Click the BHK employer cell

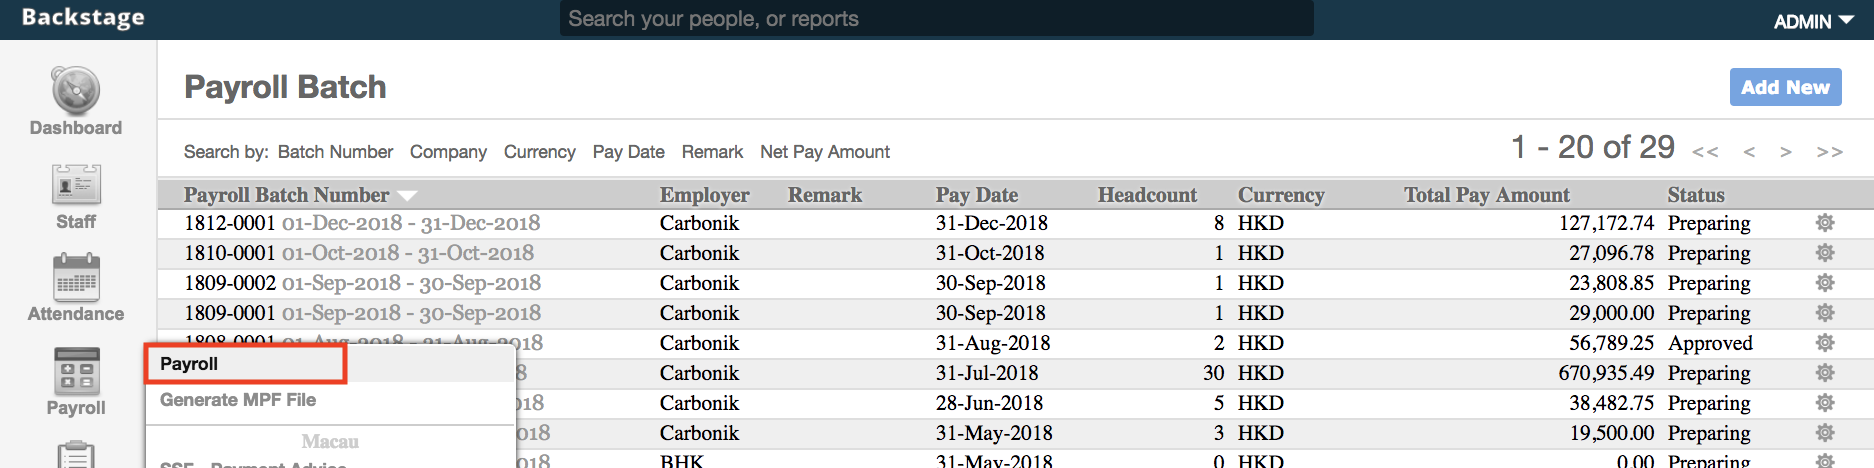pyautogui.click(x=681, y=461)
